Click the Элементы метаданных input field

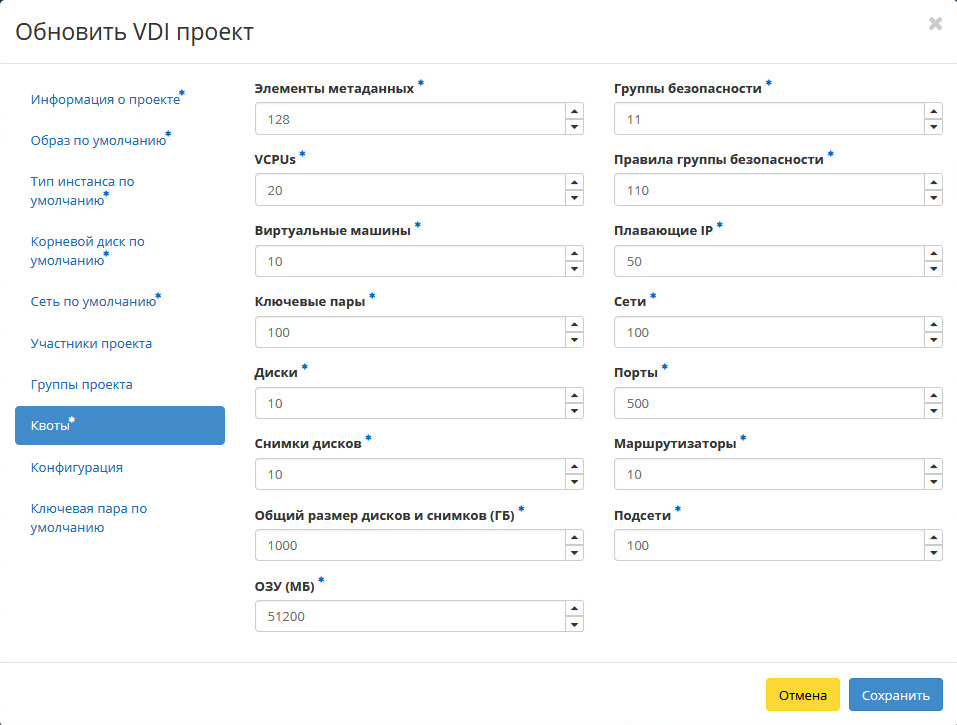pyautogui.click(x=409, y=119)
